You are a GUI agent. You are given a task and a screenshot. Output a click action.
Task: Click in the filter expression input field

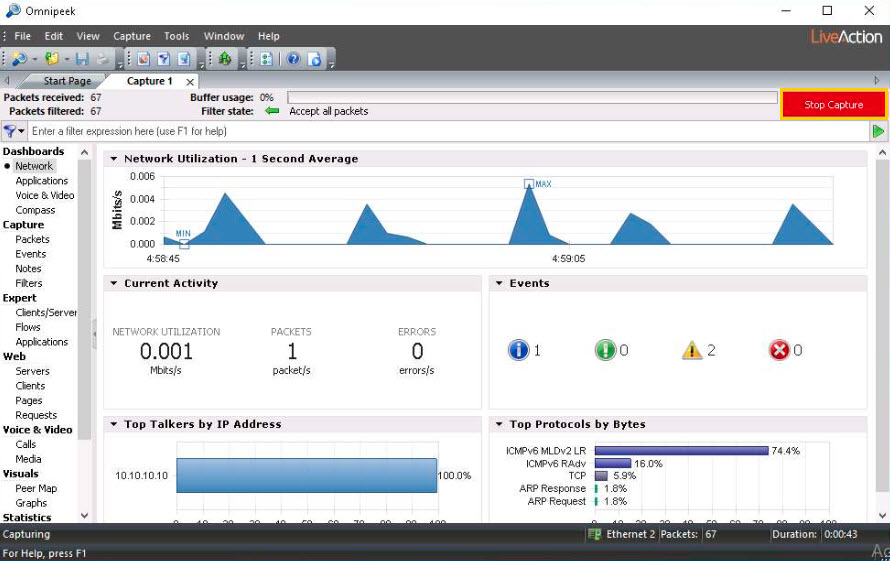click(448, 131)
